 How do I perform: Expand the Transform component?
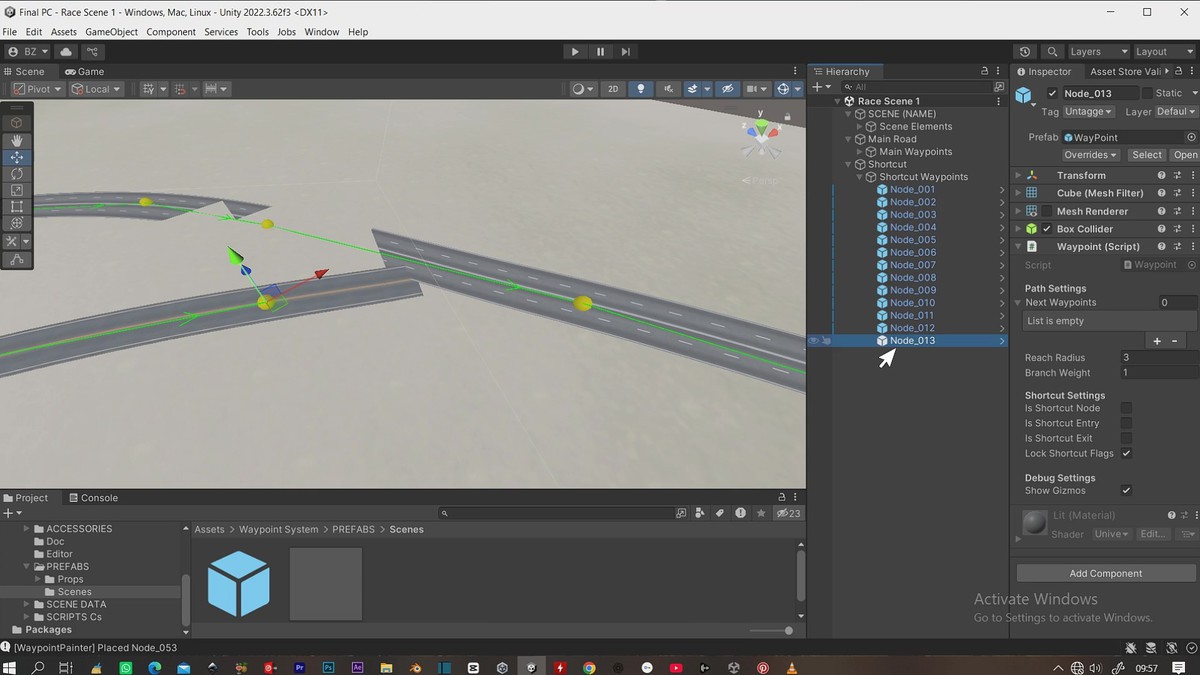pos(1018,175)
